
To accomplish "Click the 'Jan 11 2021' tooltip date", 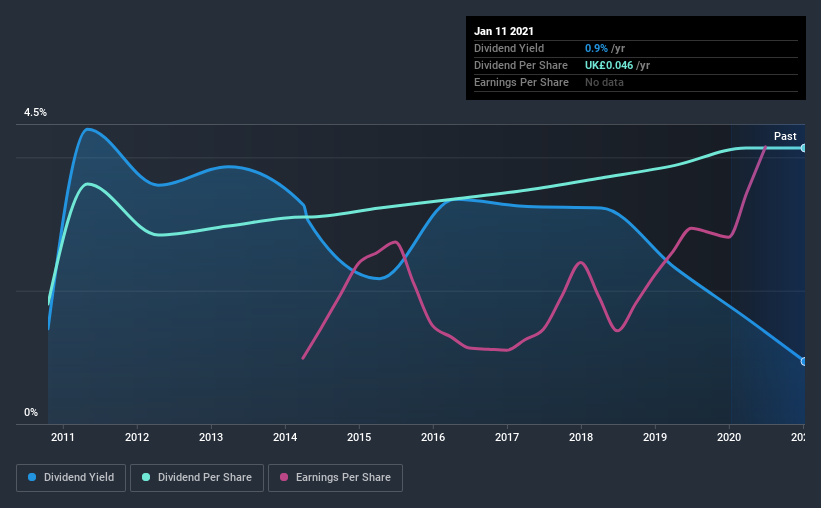I will (x=504, y=31).
